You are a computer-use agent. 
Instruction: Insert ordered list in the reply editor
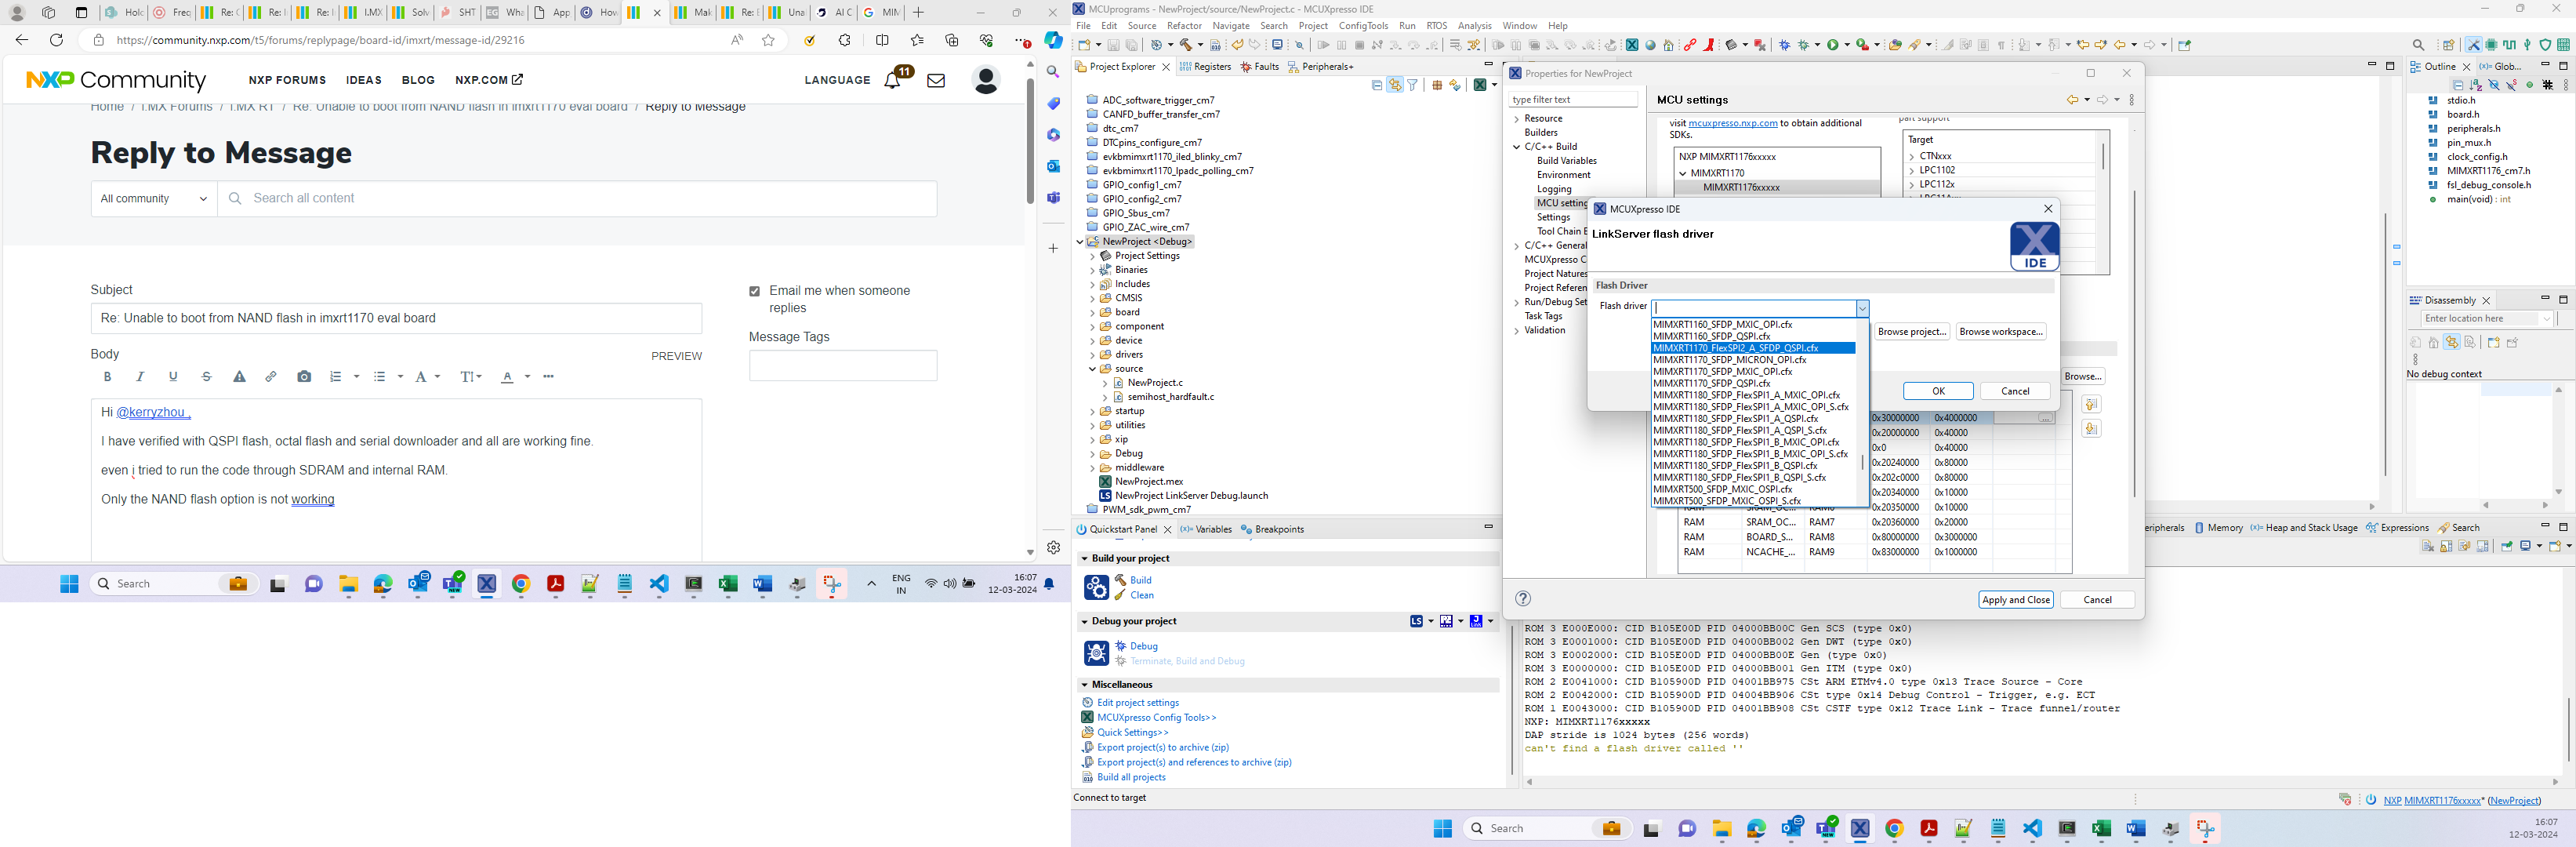click(x=336, y=377)
